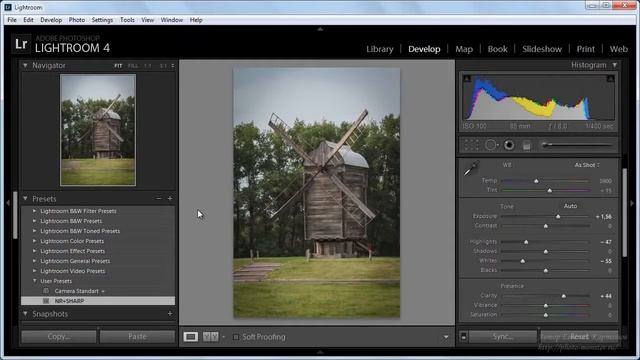Image resolution: width=640 pixels, height=360 pixels.
Task: Open the File menu
Action: (12, 20)
